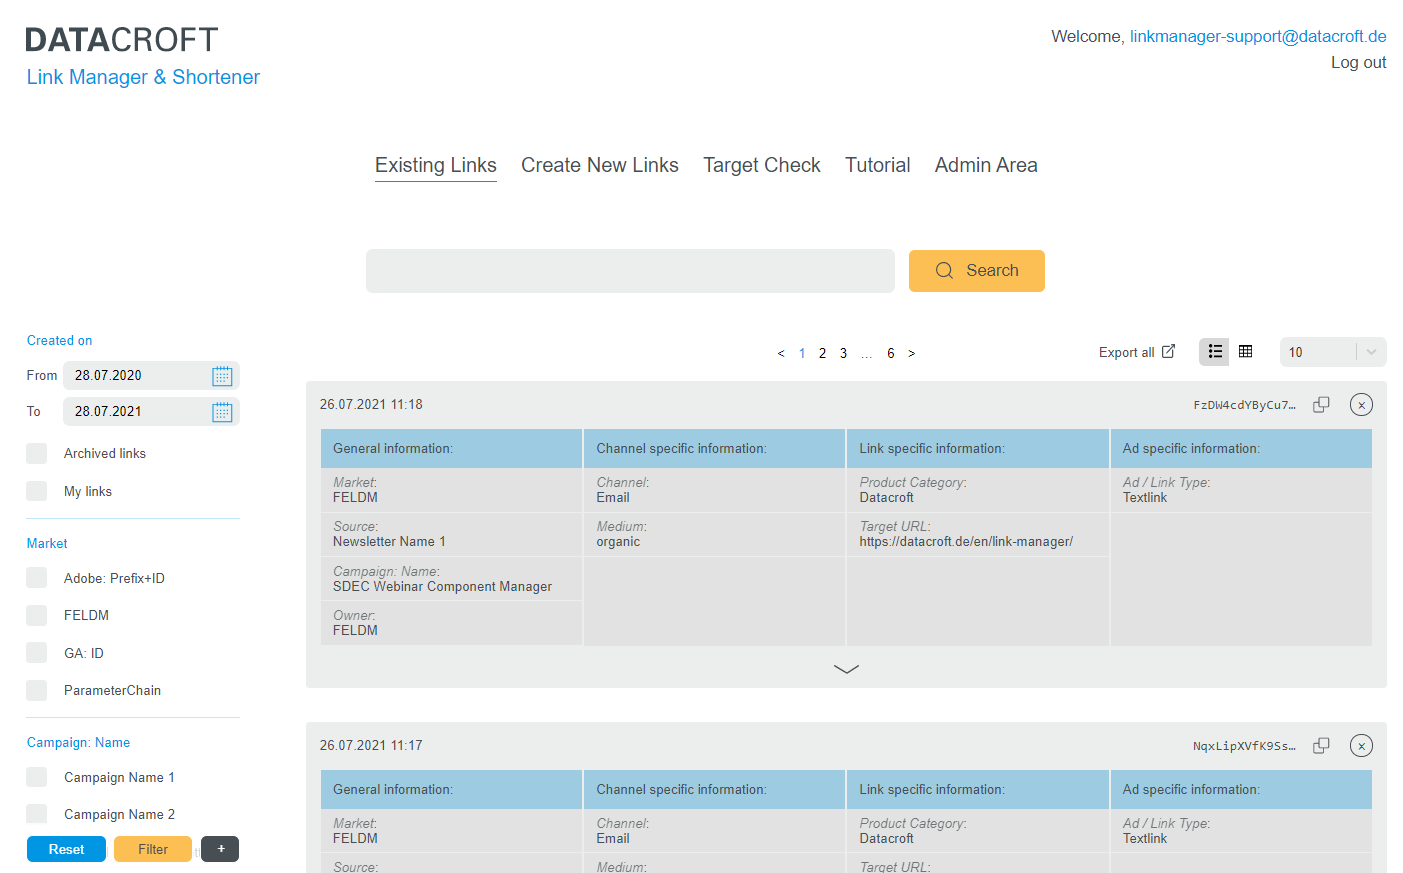Click the Market filter heading
Image resolution: width=1403 pixels, height=873 pixels.
(47, 544)
